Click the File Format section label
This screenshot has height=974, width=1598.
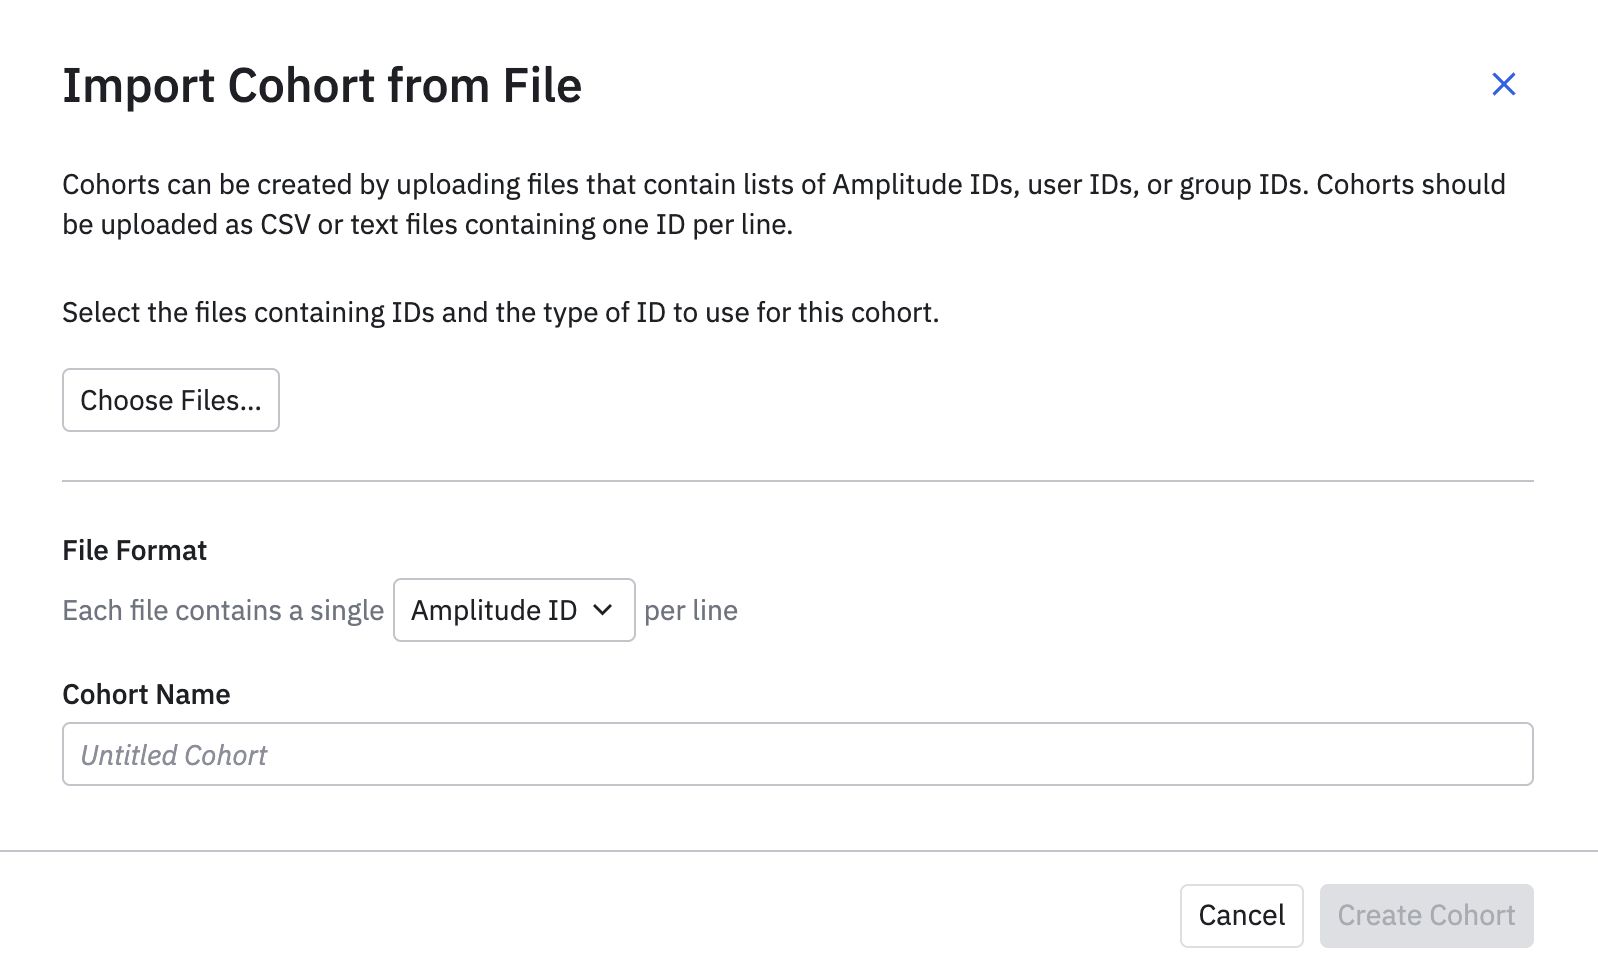click(134, 550)
